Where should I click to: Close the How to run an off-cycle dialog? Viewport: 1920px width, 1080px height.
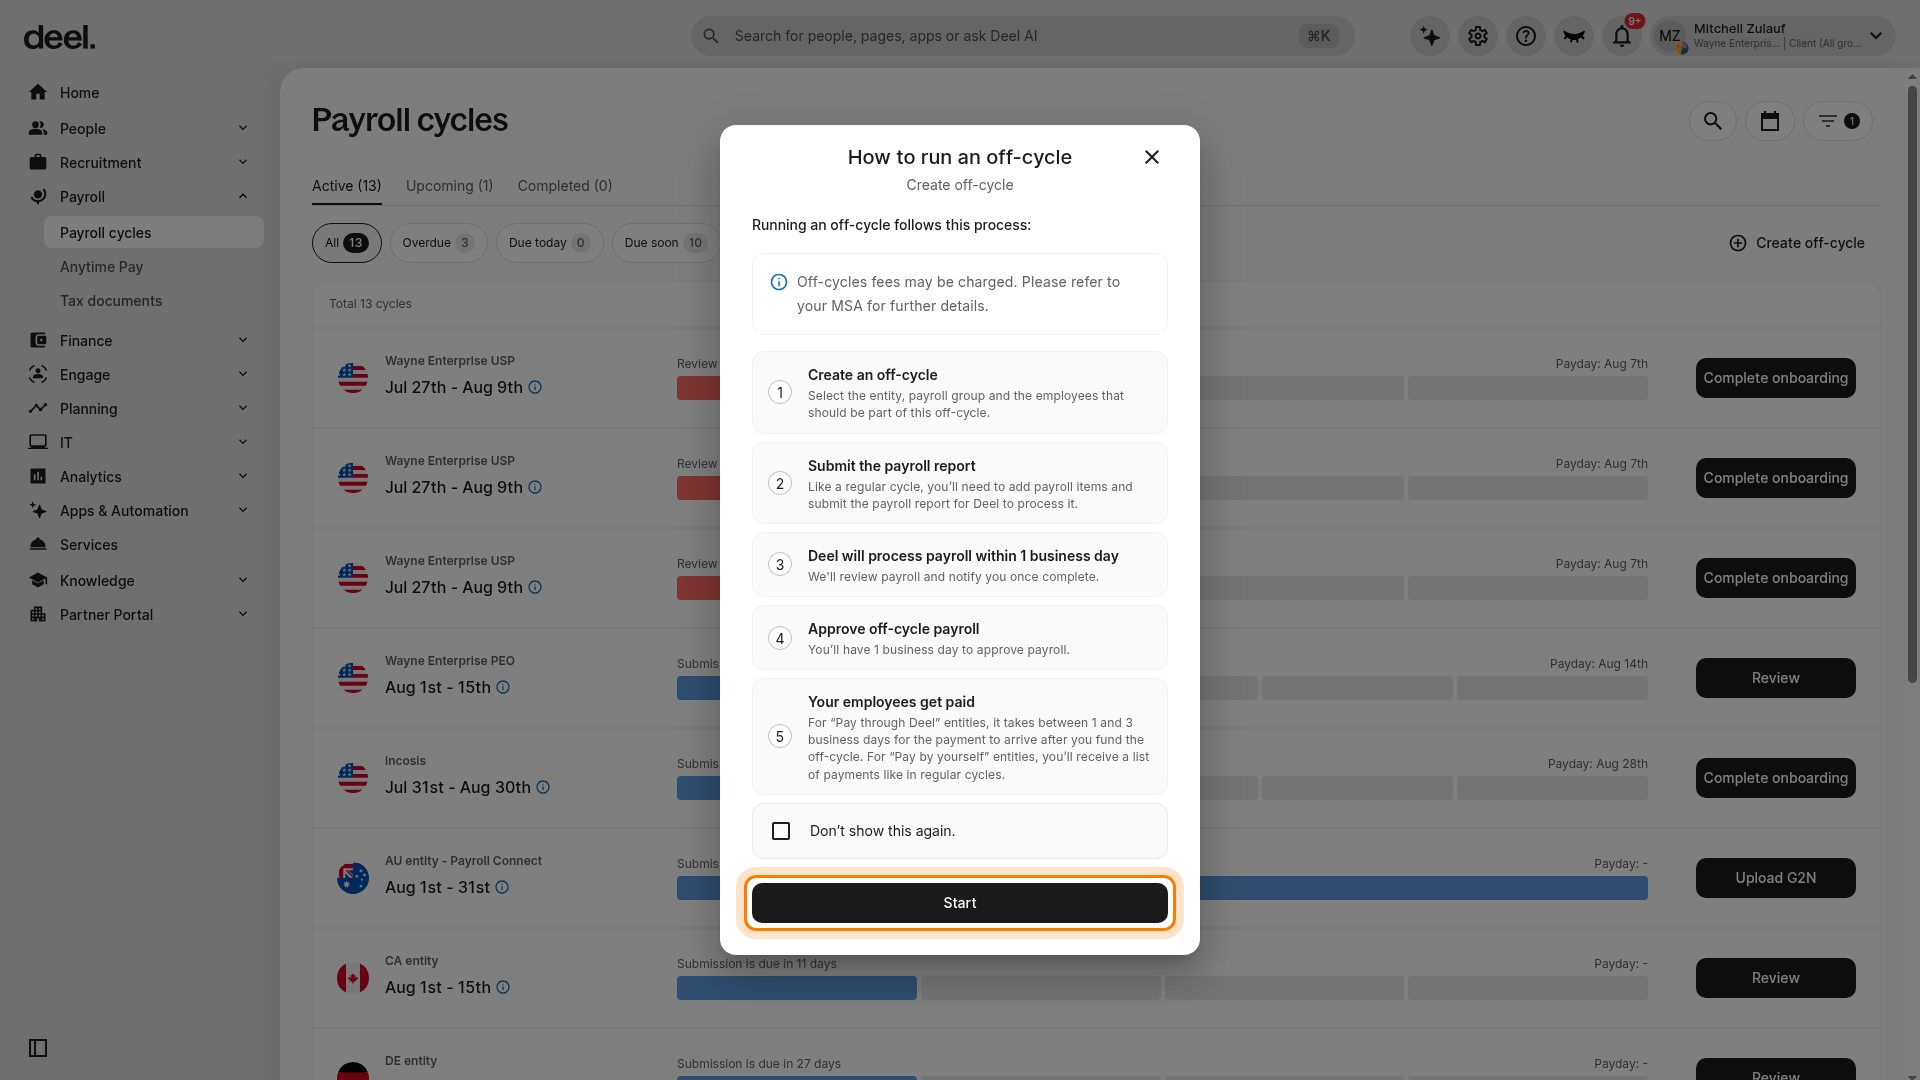1152,157
